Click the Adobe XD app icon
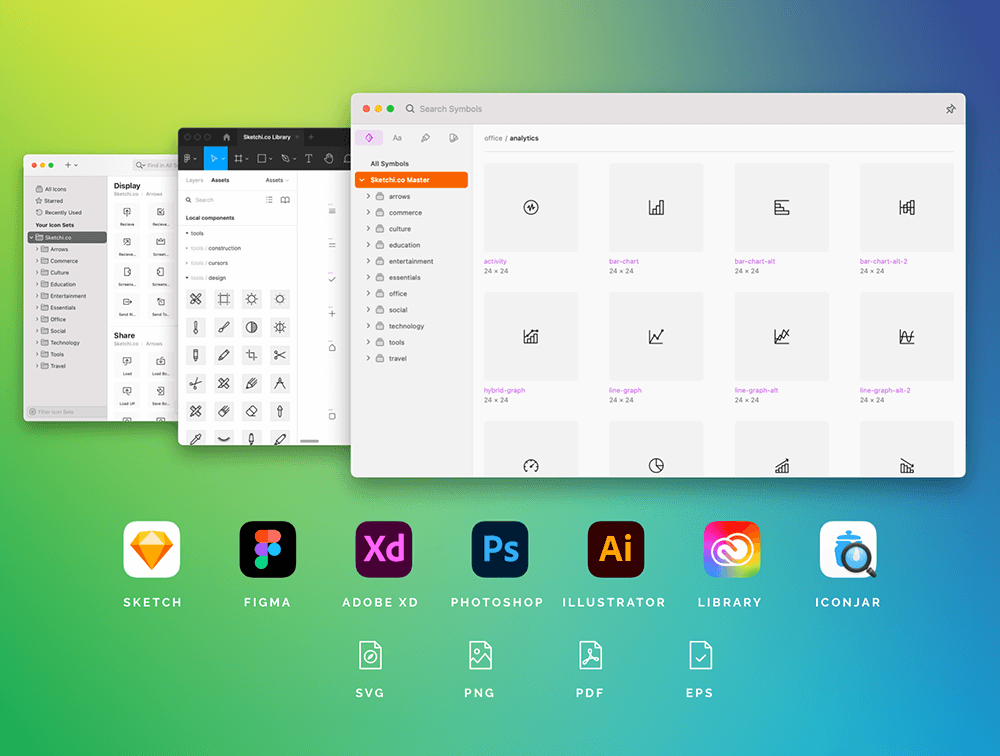 point(384,549)
